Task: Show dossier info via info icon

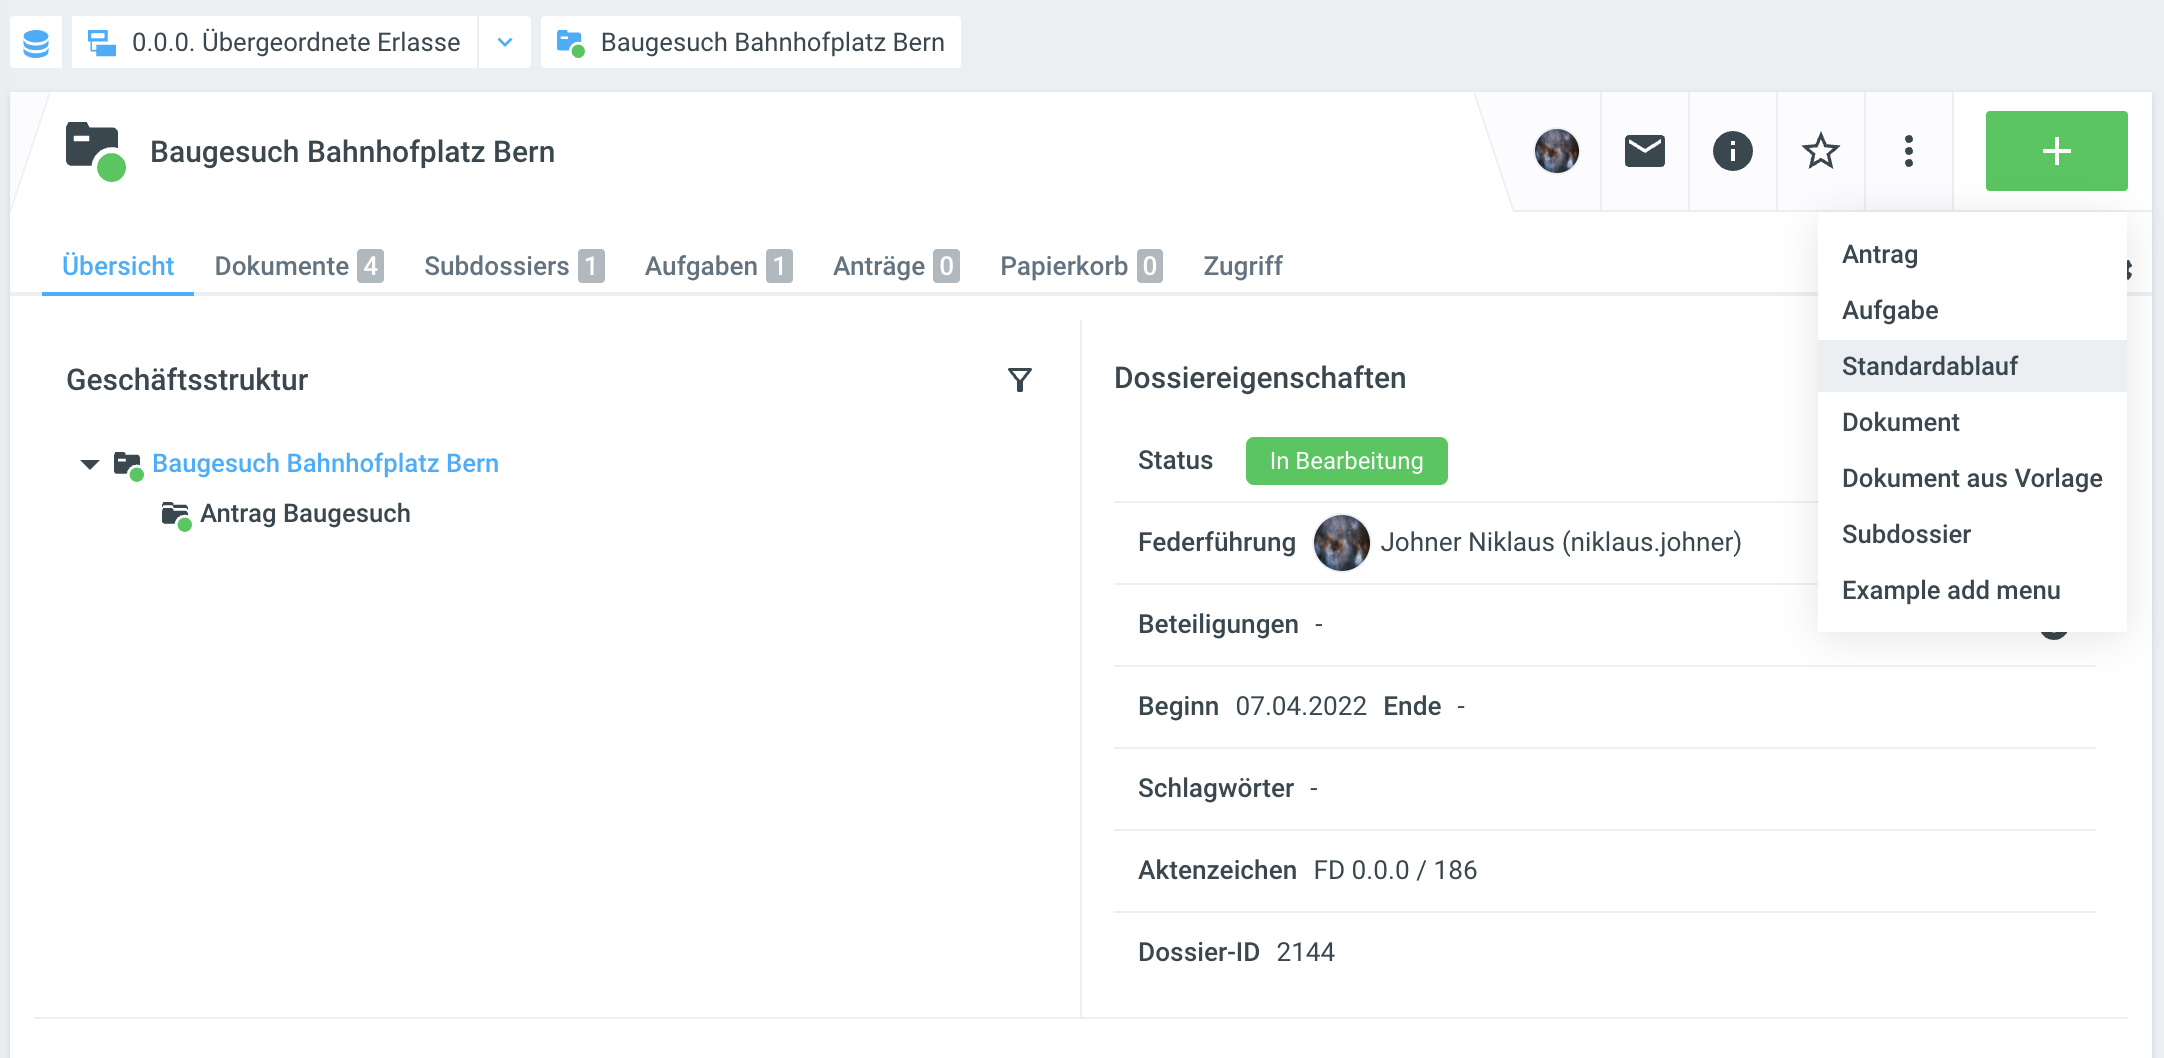Action: 1732,151
